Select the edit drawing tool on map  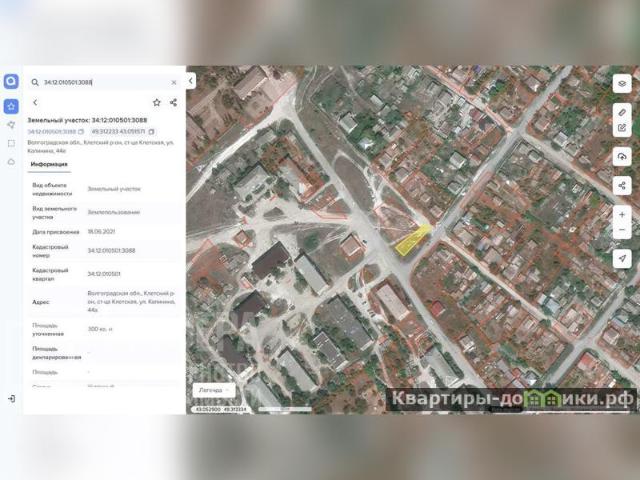(622, 128)
